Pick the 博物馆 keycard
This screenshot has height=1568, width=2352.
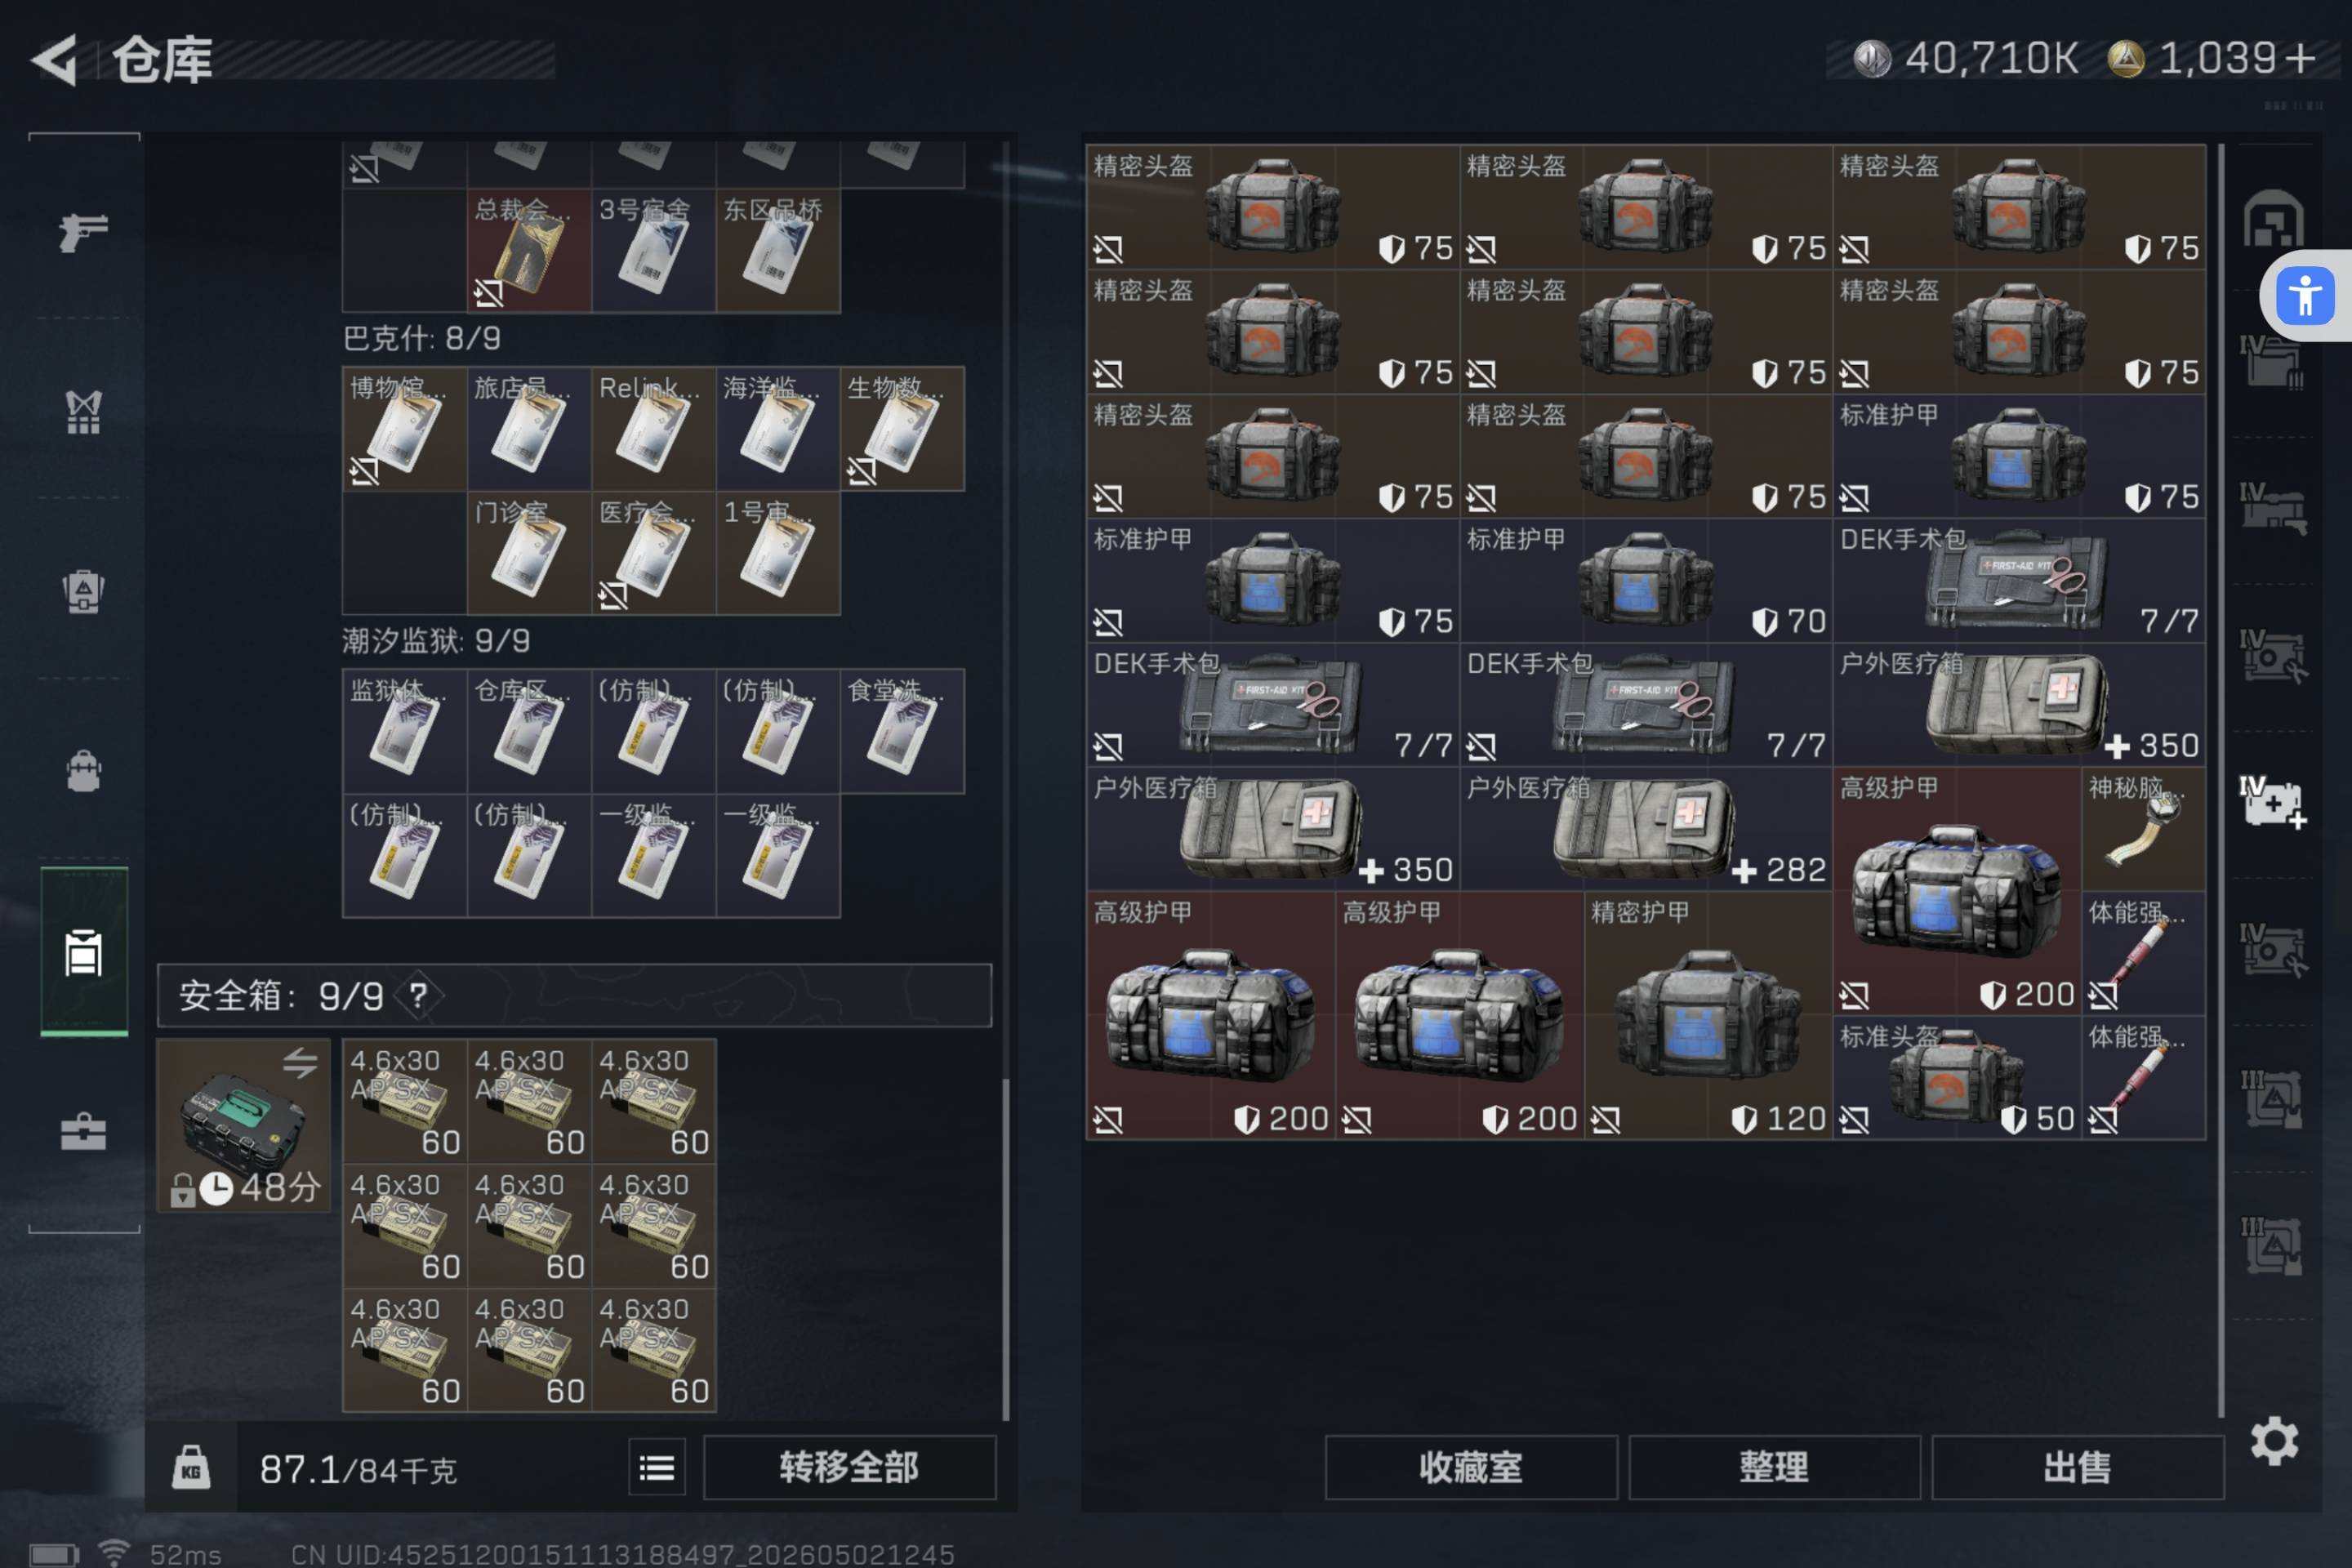405,429
